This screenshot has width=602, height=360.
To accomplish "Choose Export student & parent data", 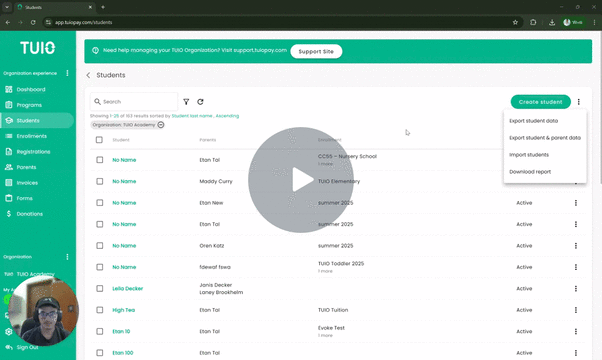I will pos(545,138).
